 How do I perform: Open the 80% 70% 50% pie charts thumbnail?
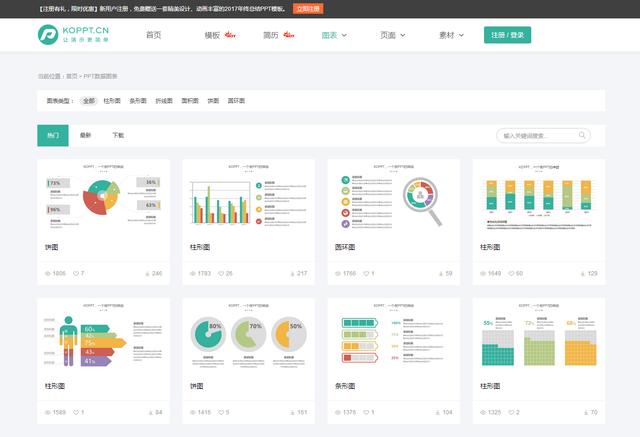tap(249, 336)
